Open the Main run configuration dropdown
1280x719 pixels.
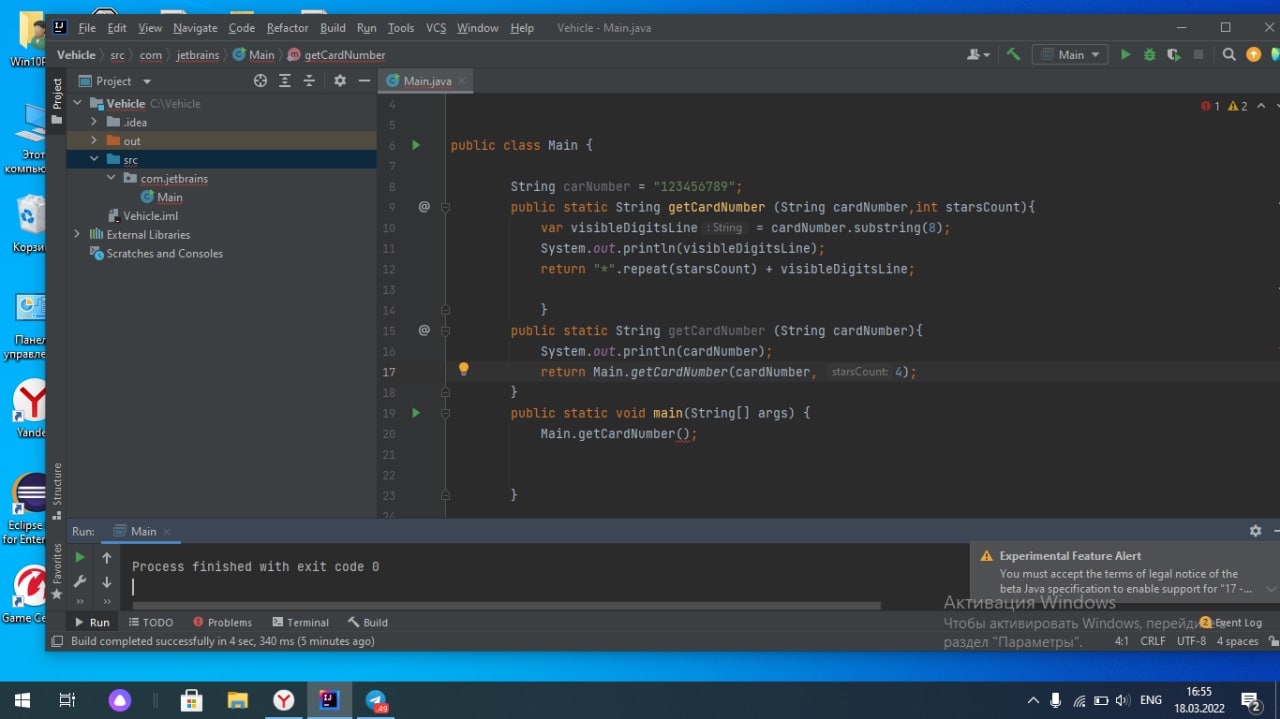pos(1070,55)
